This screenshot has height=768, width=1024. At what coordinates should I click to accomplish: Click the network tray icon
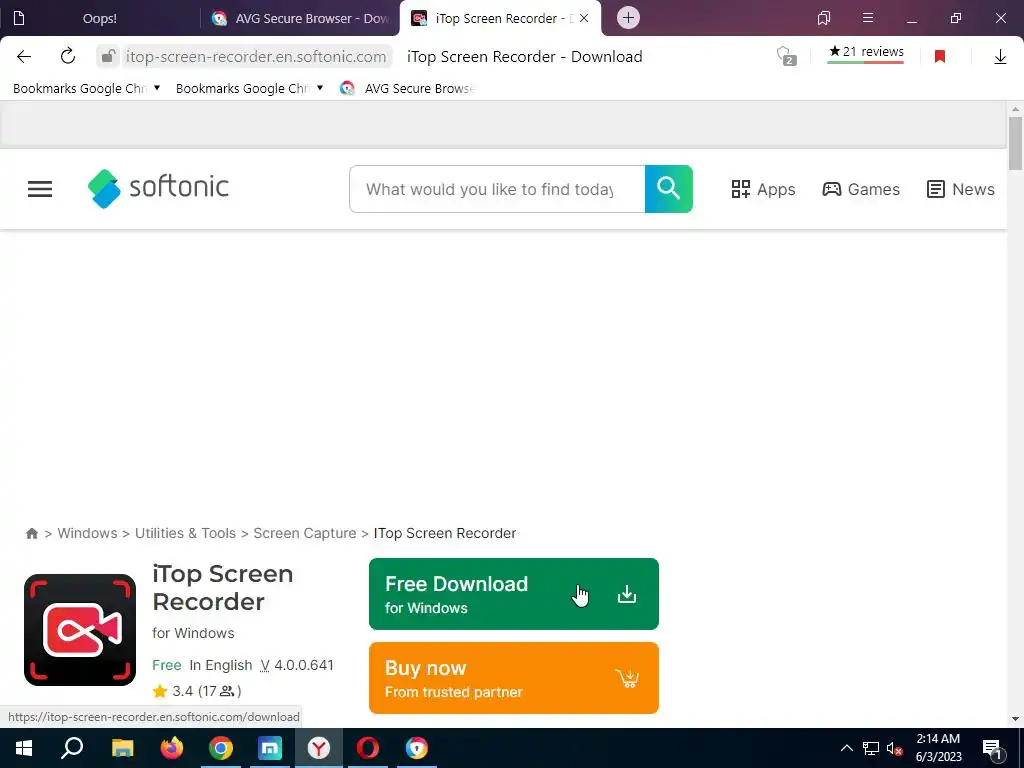(871, 748)
